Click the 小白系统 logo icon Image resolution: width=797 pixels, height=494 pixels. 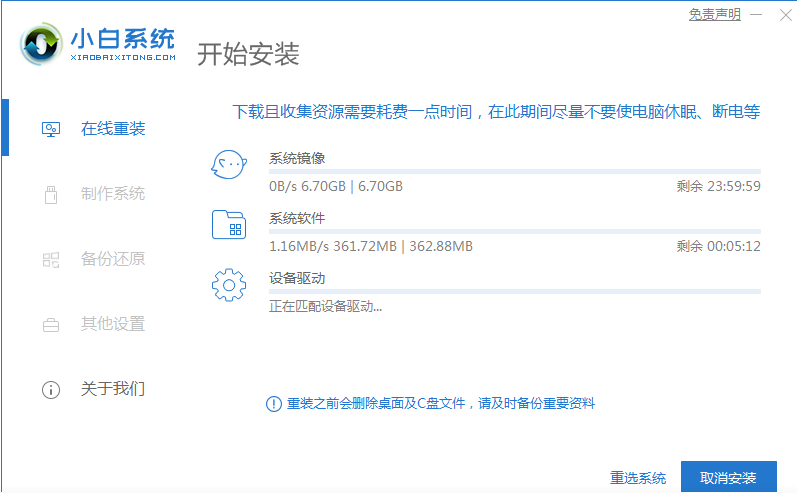click(x=41, y=46)
